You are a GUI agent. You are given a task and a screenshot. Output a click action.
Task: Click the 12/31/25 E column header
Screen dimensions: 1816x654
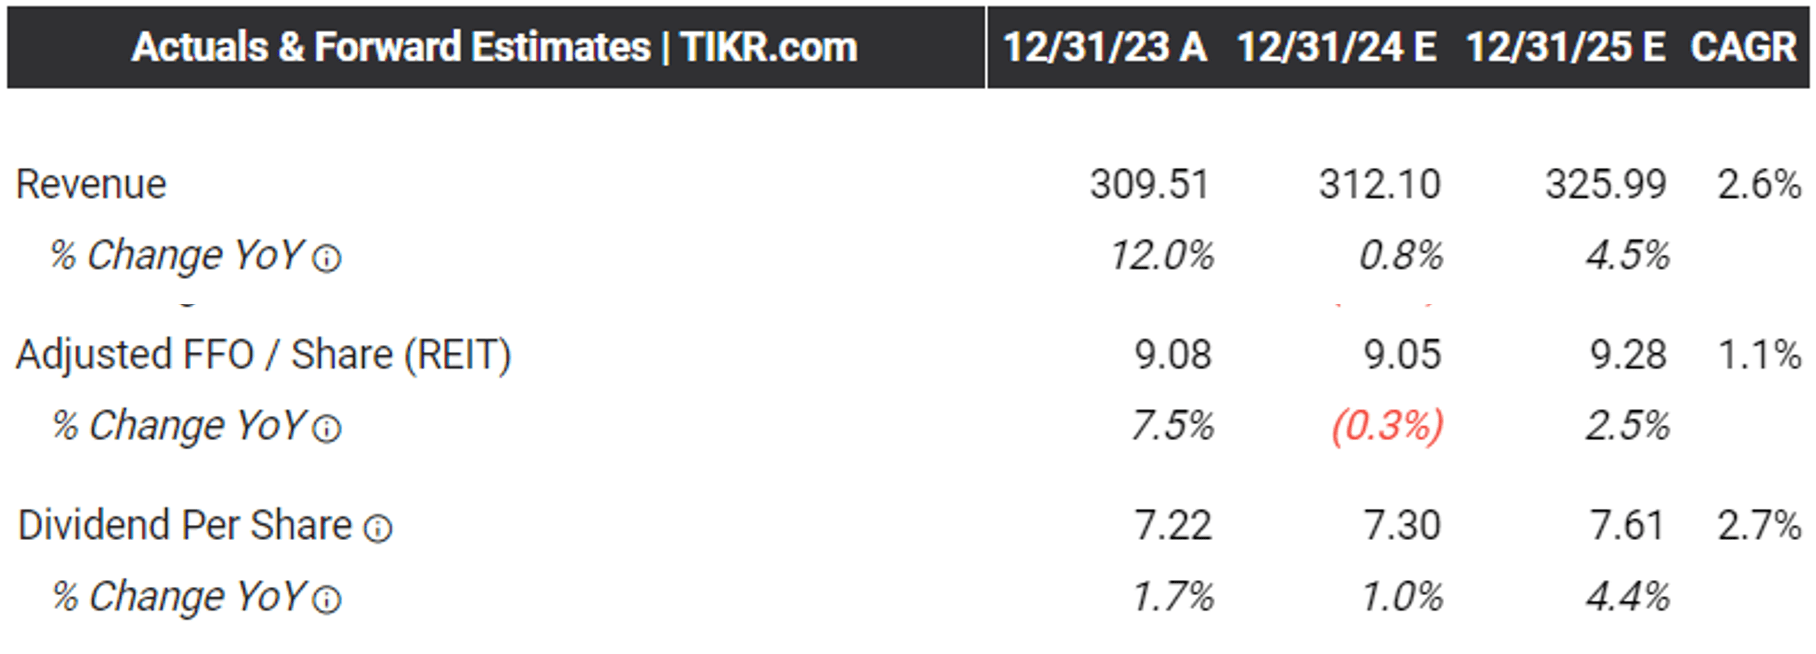click(1565, 47)
